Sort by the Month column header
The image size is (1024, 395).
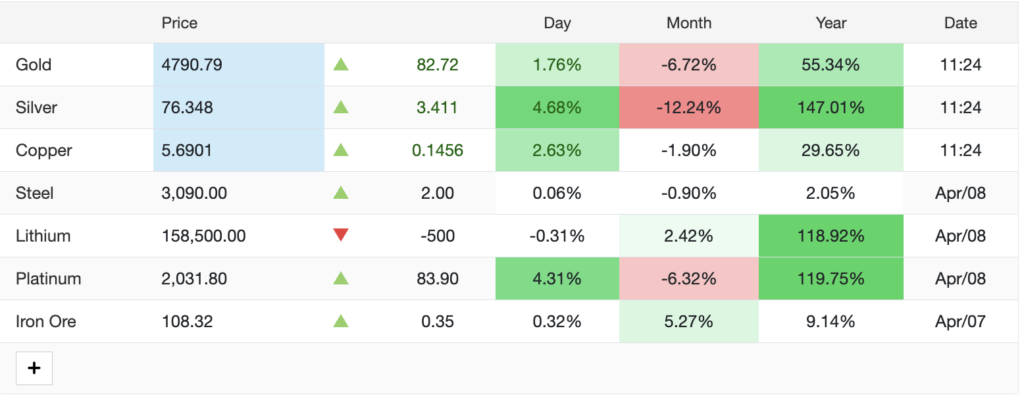click(x=689, y=23)
